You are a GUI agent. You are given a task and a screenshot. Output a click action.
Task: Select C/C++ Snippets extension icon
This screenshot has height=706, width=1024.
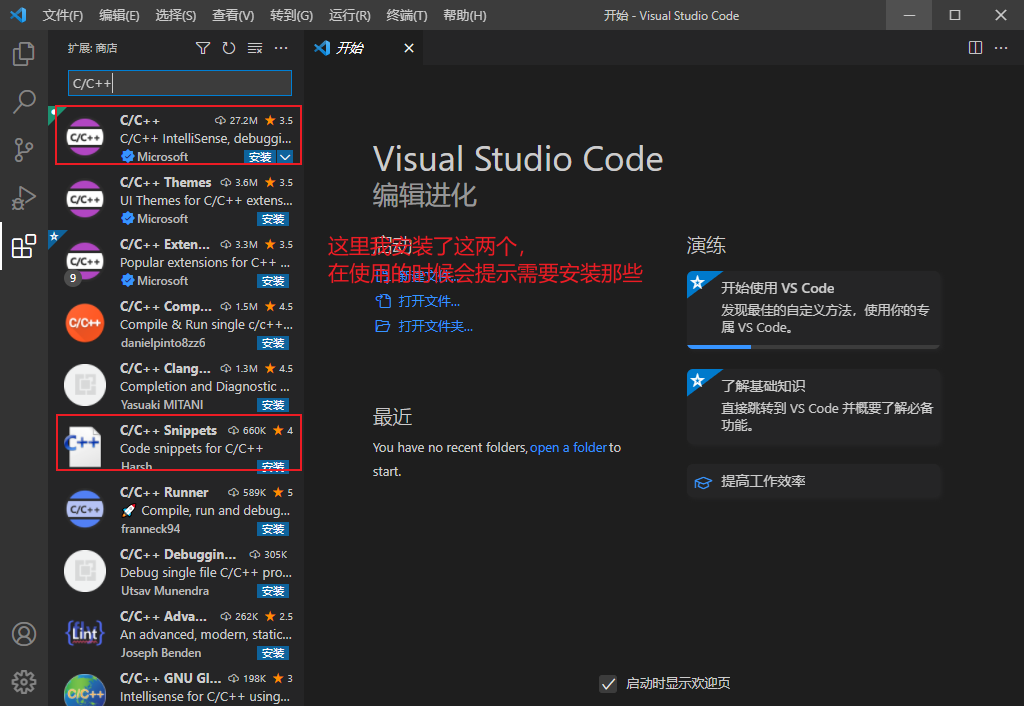(85, 446)
